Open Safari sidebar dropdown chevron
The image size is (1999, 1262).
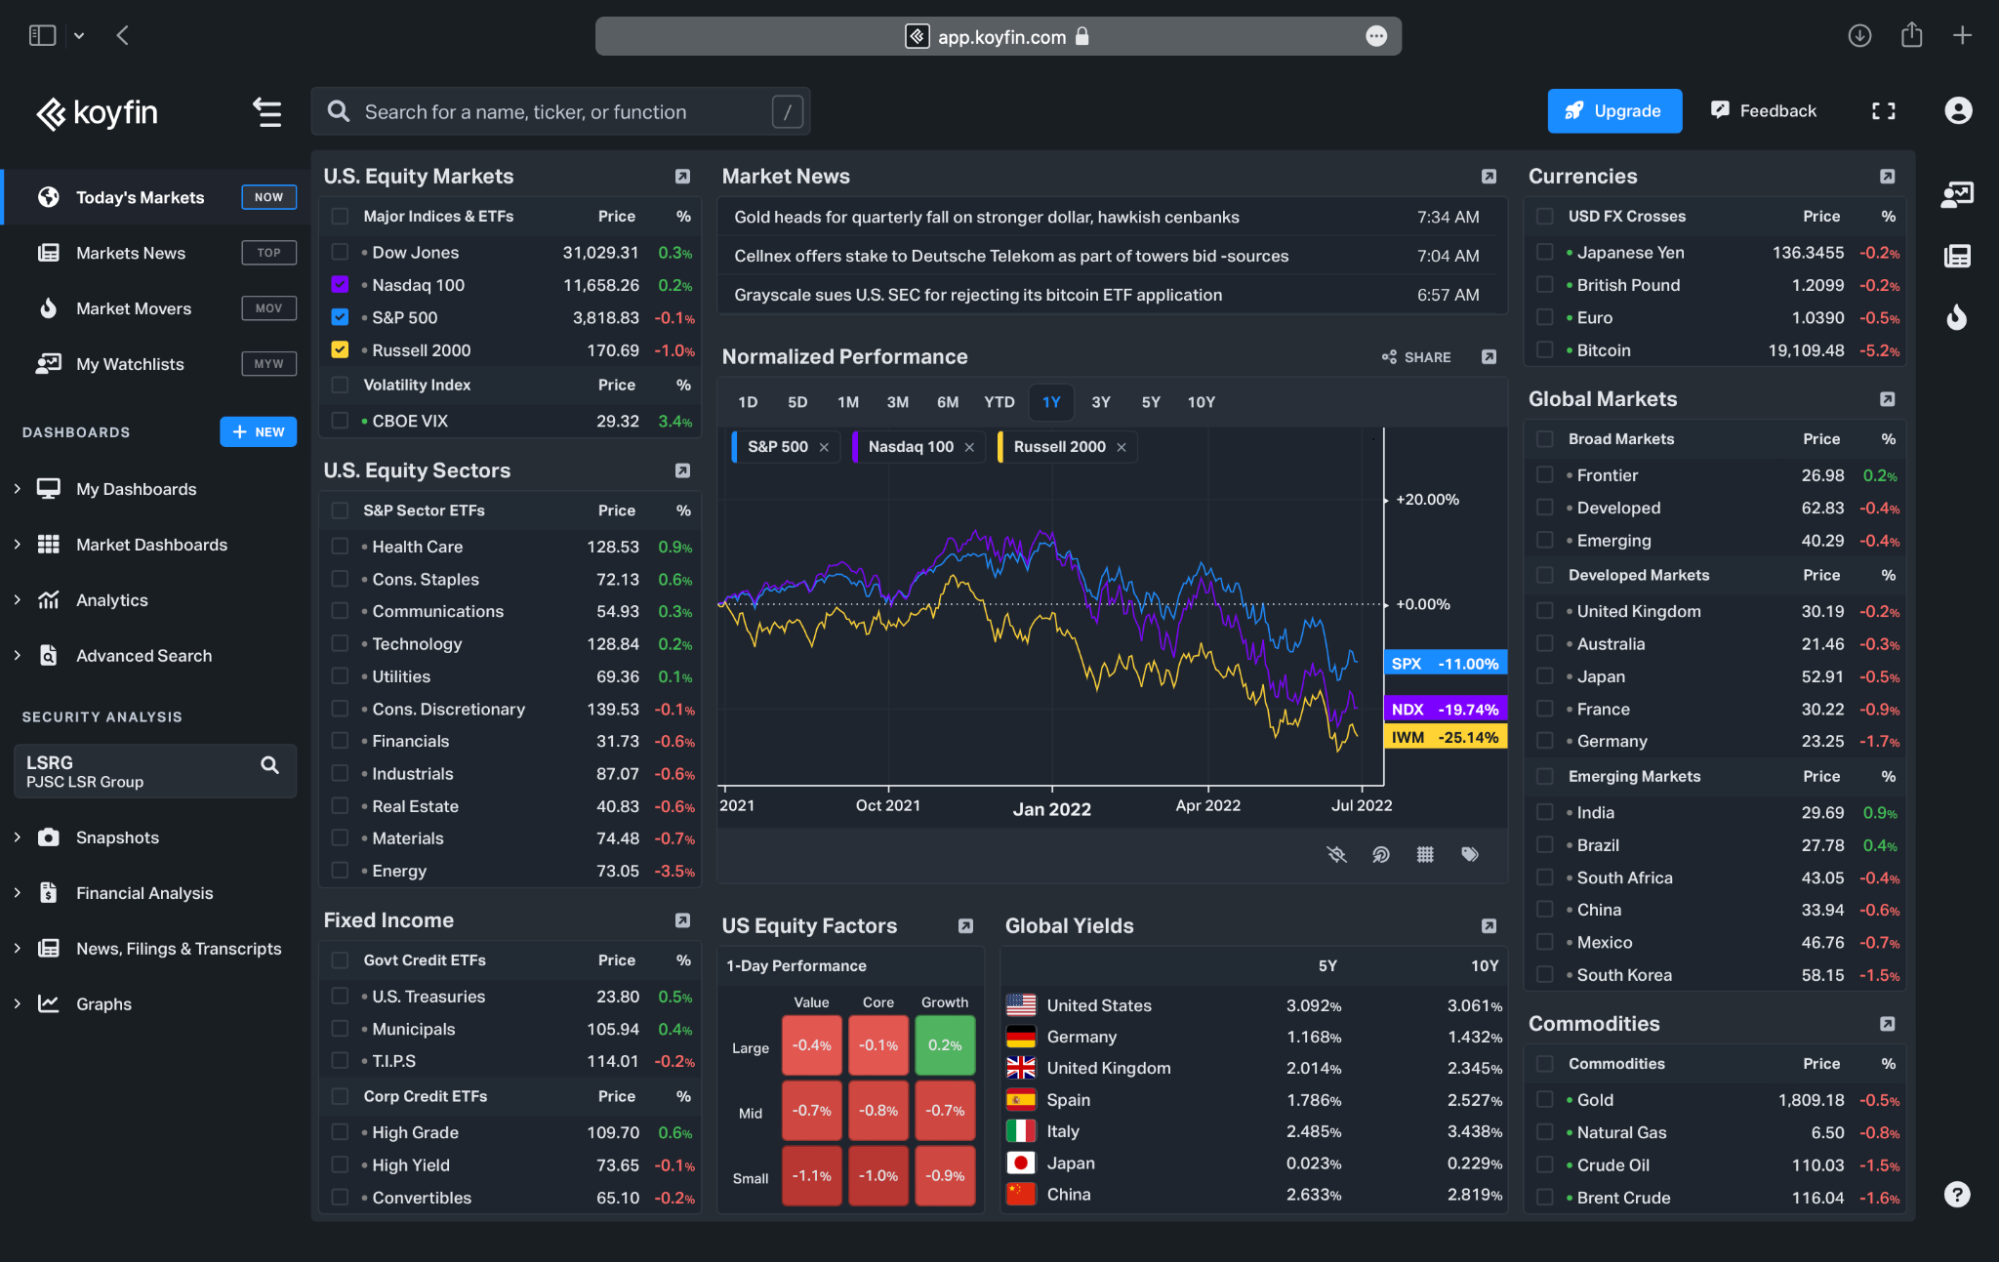tap(79, 36)
